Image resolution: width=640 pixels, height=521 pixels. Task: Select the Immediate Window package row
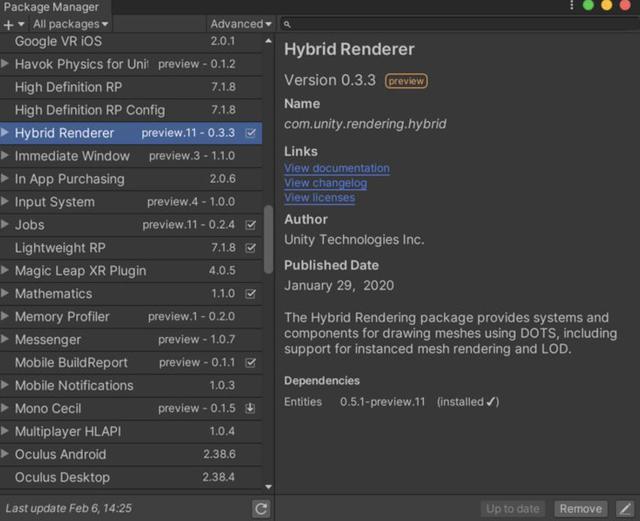tap(131, 156)
